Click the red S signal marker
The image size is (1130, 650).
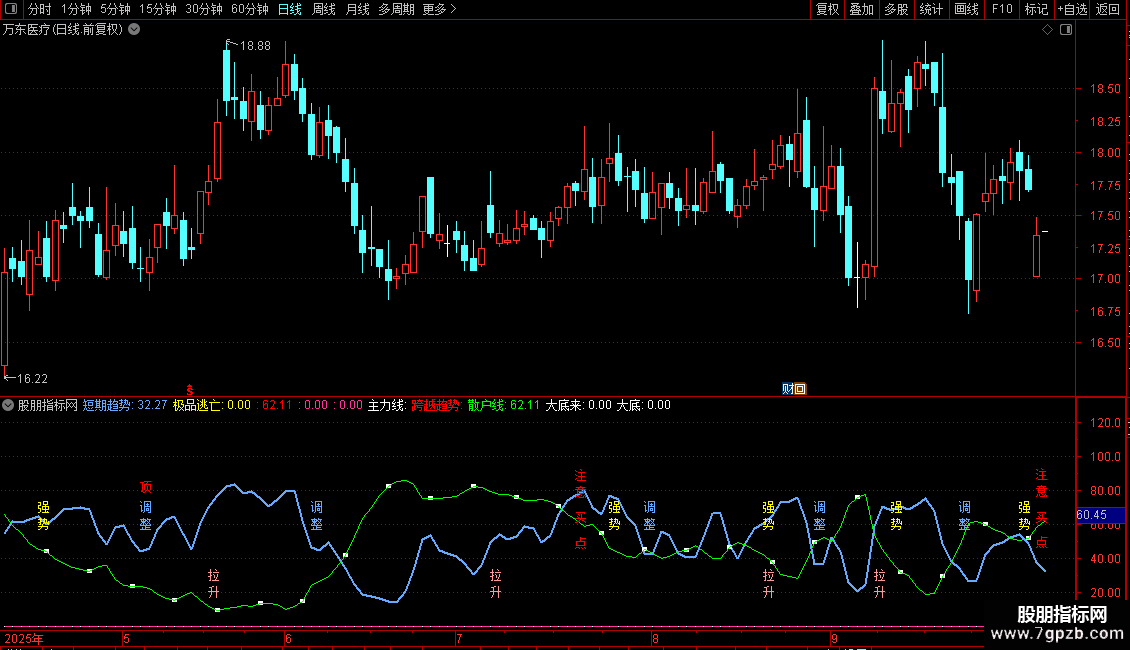pos(190,389)
